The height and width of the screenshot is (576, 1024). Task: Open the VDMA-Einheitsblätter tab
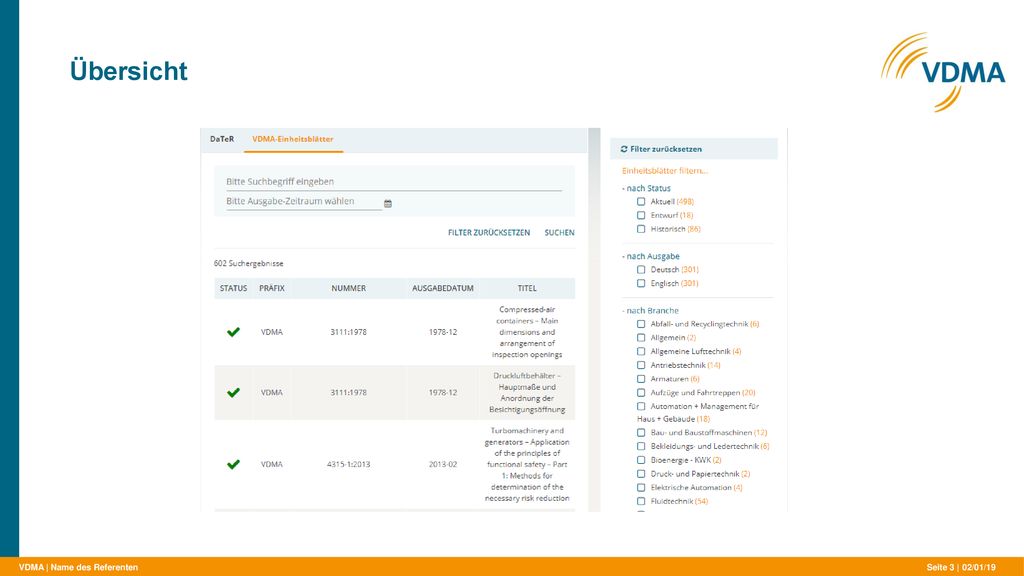pos(293,139)
